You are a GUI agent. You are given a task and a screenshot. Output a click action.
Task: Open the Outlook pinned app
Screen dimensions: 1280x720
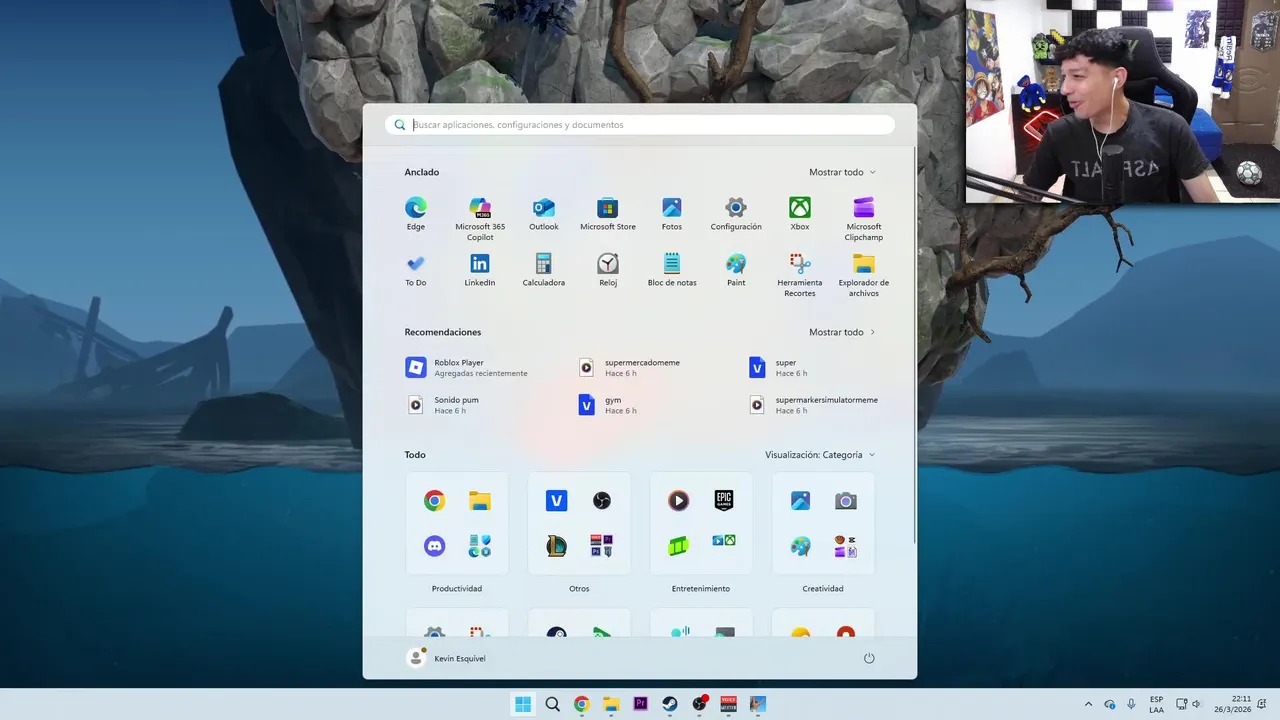pyautogui.click(x=544, y=214)
